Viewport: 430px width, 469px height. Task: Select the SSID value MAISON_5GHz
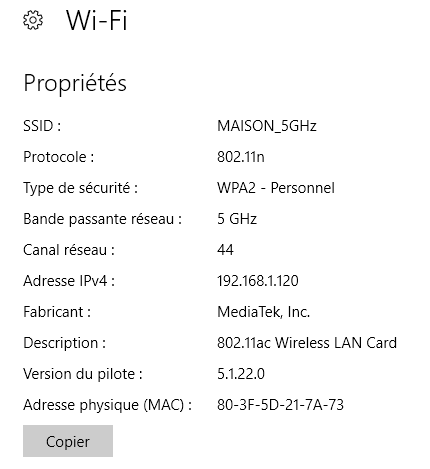click(x=267, y=126)
